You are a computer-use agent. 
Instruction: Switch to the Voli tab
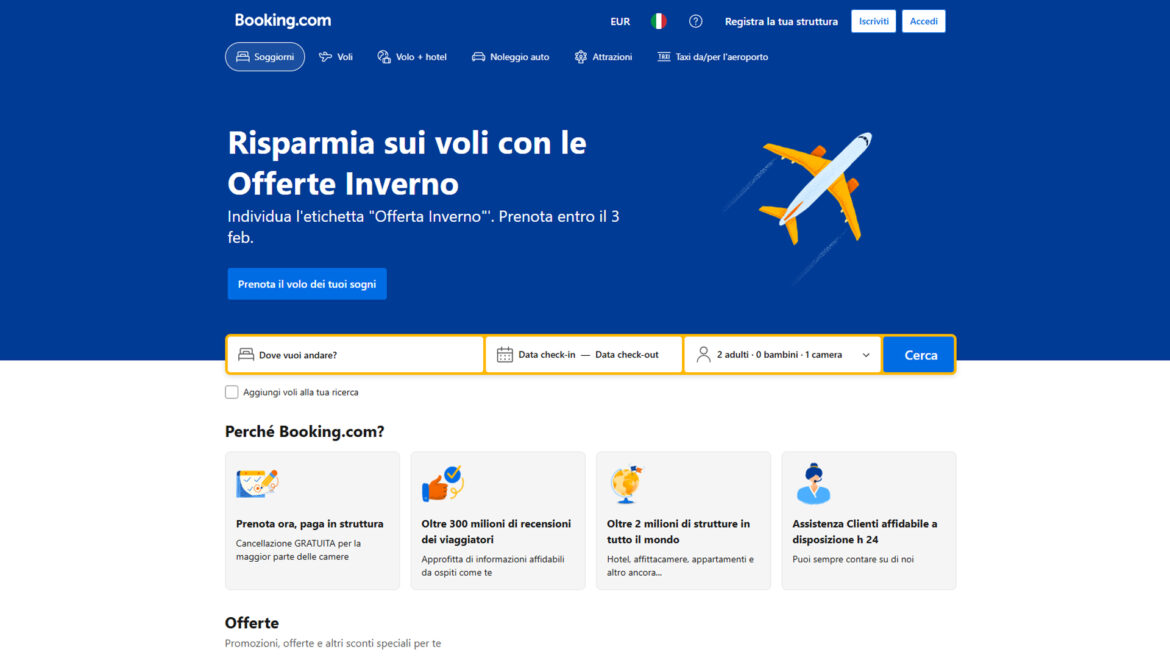[336, 57]
